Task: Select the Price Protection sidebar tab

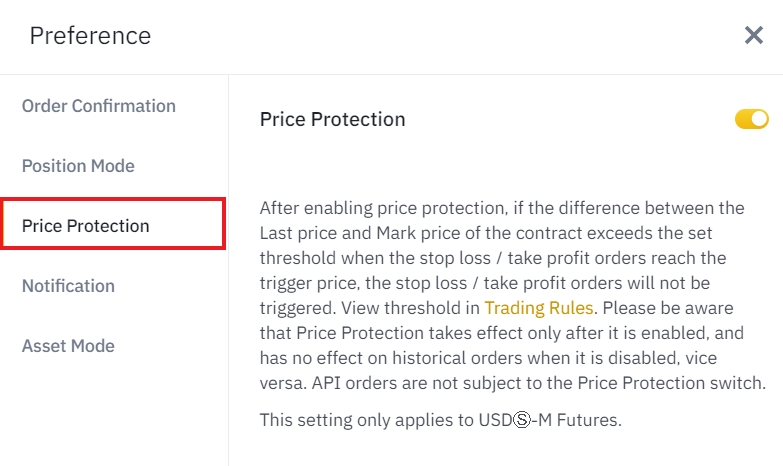Action: click(86, 226)
